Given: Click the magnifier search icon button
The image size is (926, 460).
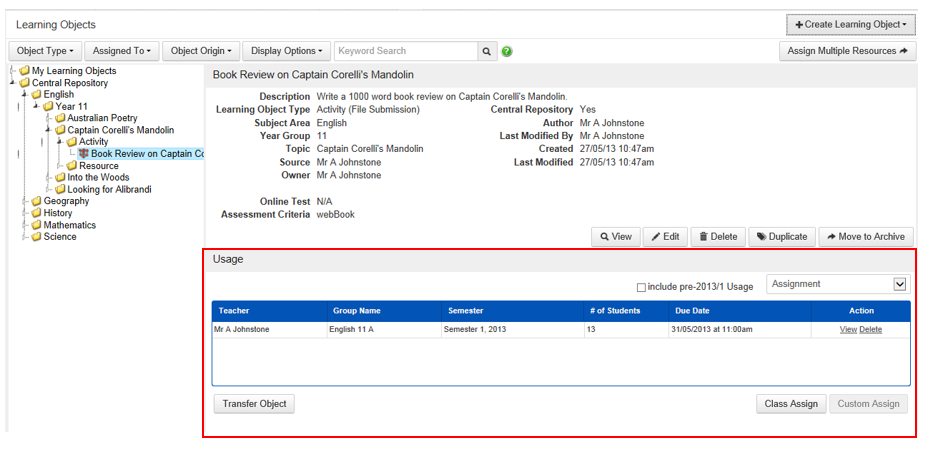Looking at the screenshot, I should coord(487,51).
